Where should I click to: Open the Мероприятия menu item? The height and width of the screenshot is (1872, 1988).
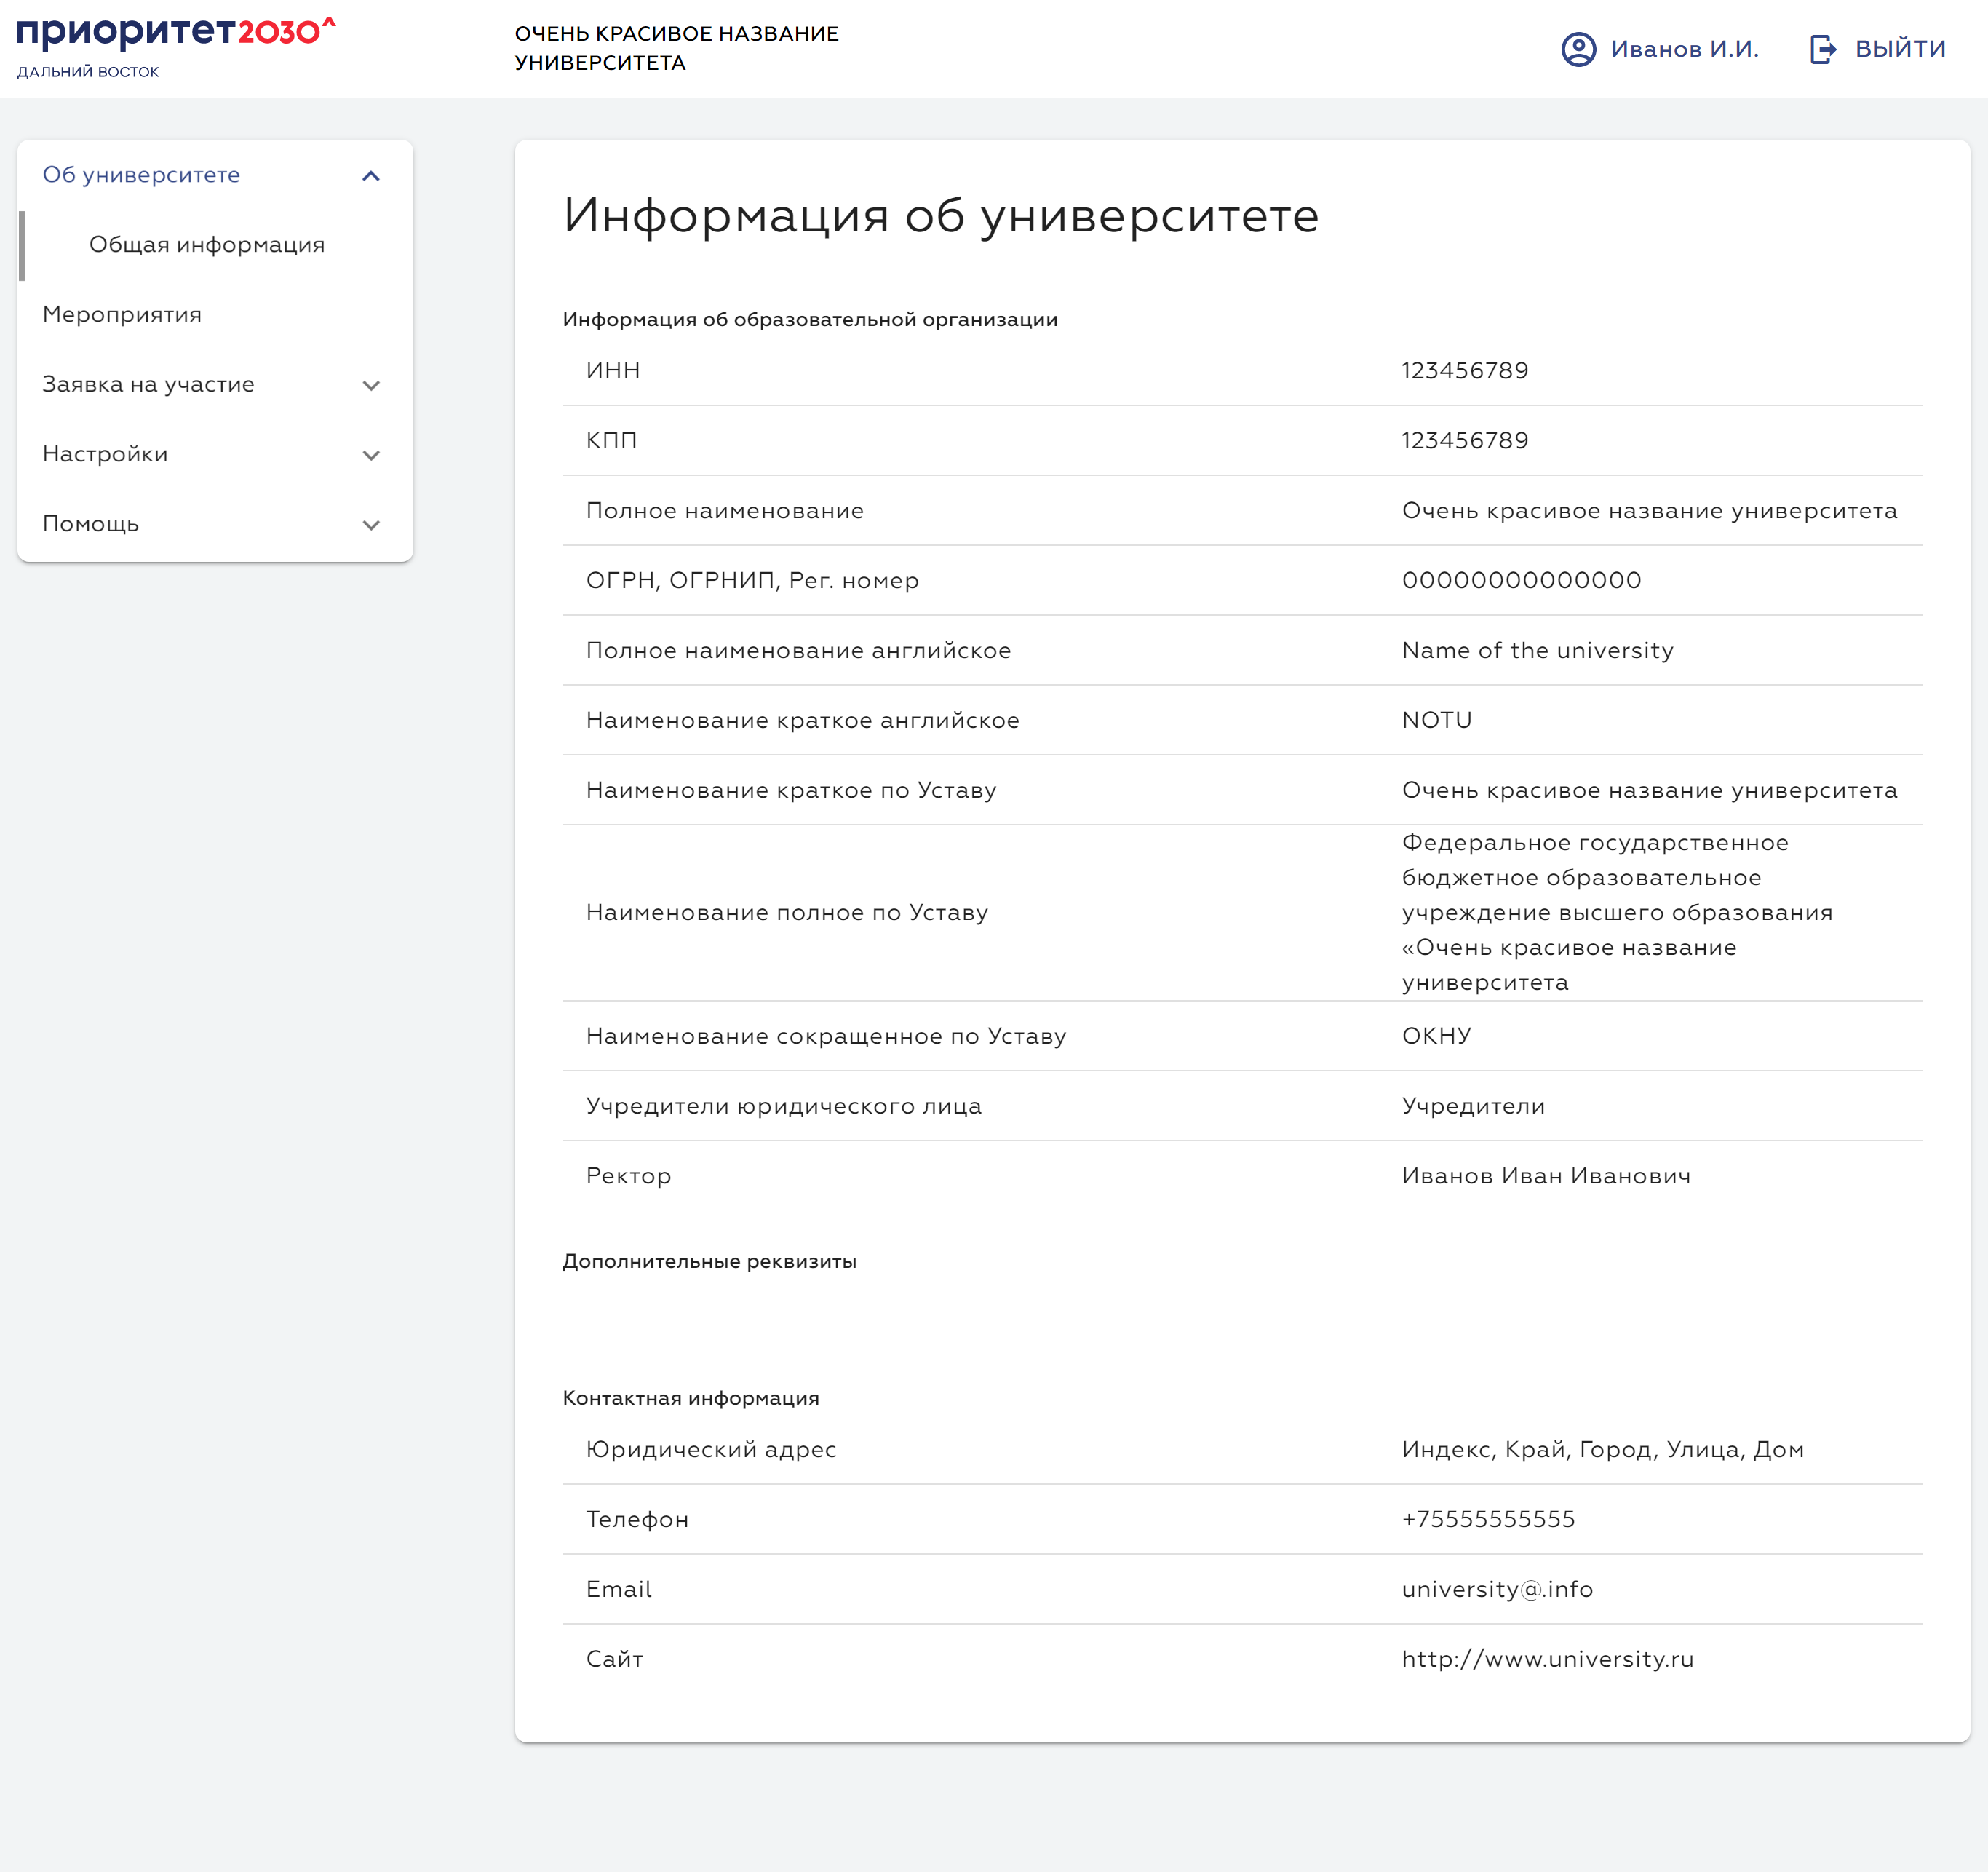tap(122, 315)
